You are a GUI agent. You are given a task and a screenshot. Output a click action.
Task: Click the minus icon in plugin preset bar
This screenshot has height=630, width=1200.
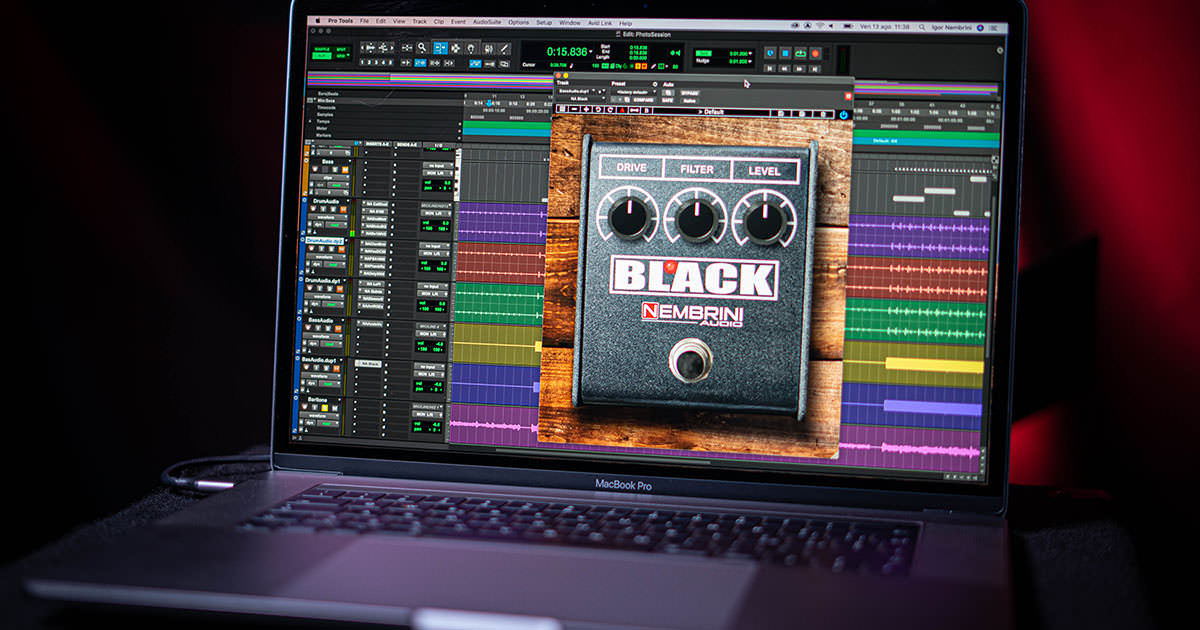tap(575, 110)
